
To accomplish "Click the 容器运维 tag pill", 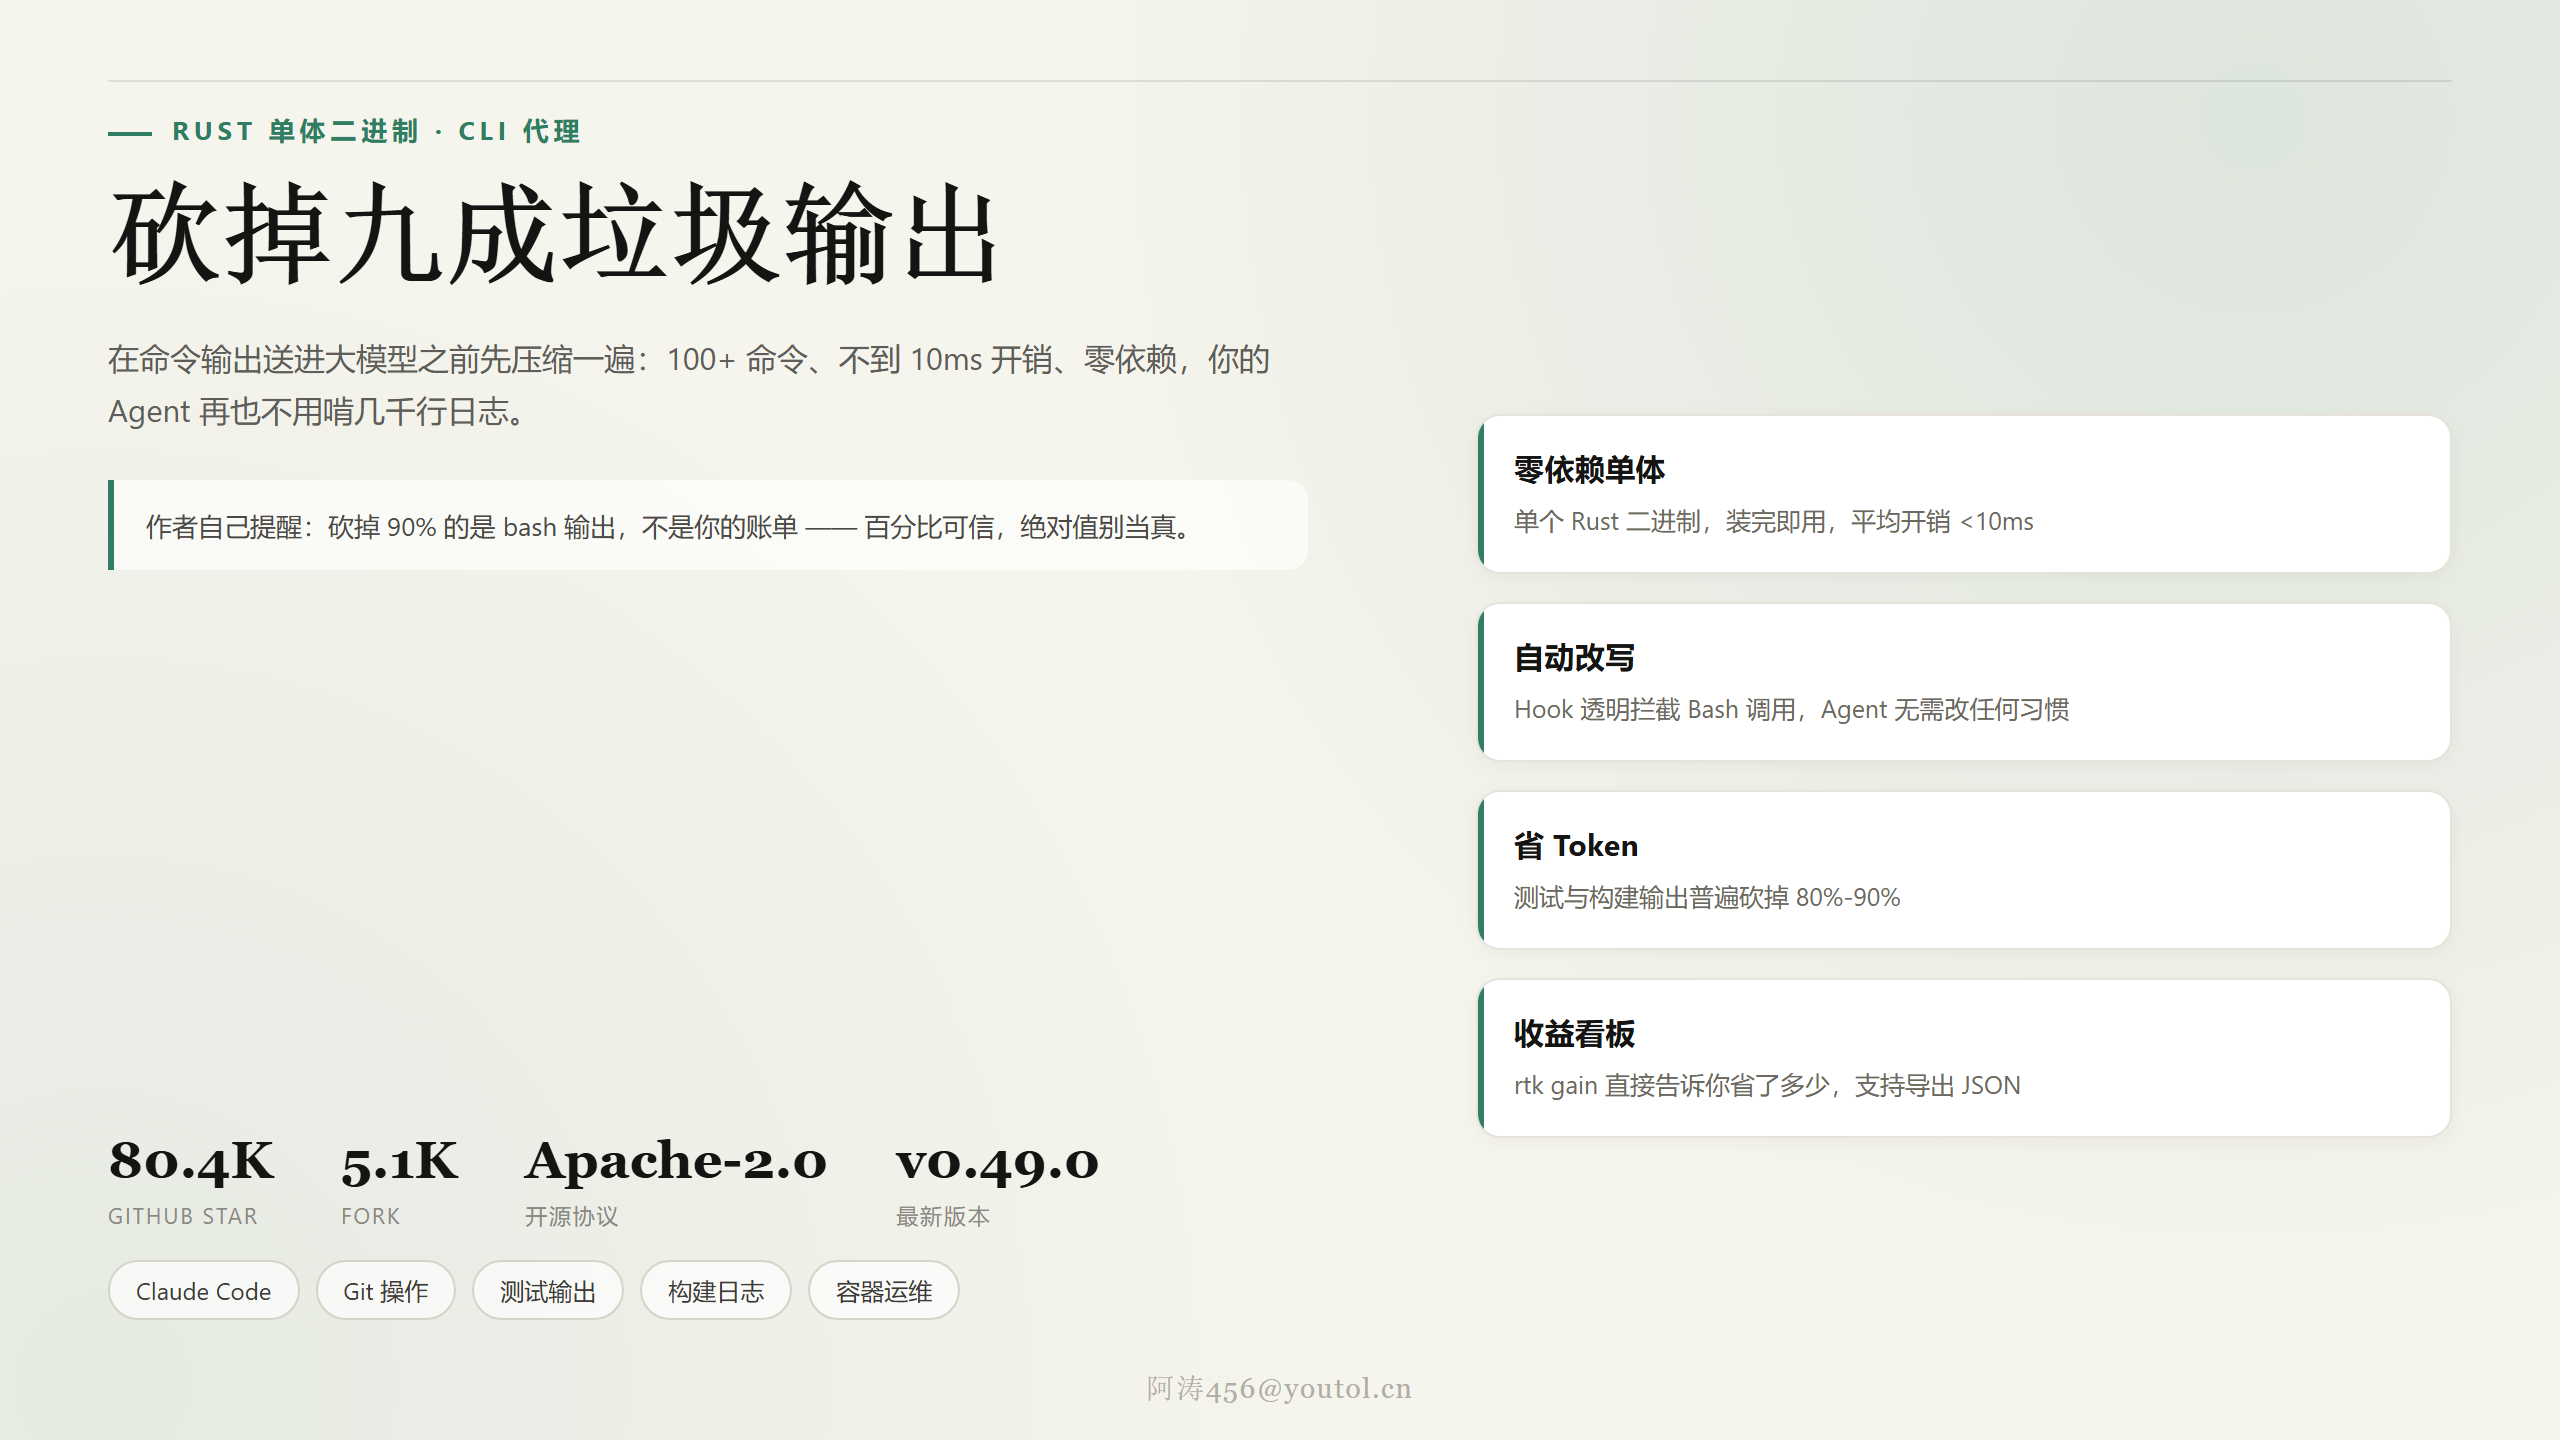I will pos(884,1290).
